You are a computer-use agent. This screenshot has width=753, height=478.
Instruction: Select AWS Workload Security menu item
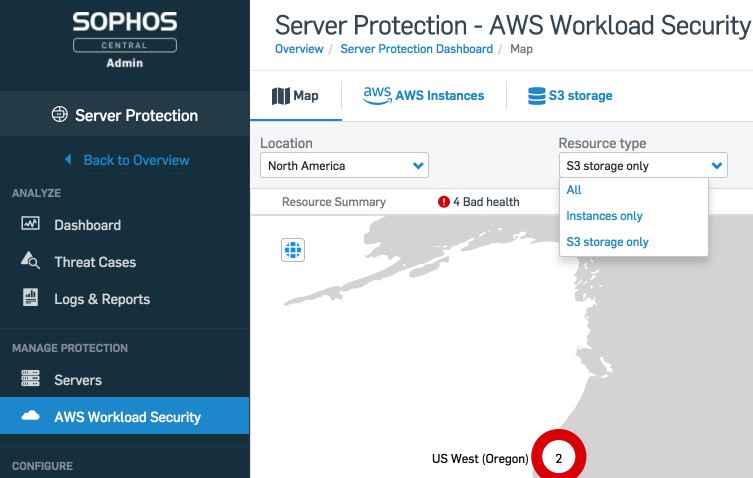(125, 416)
